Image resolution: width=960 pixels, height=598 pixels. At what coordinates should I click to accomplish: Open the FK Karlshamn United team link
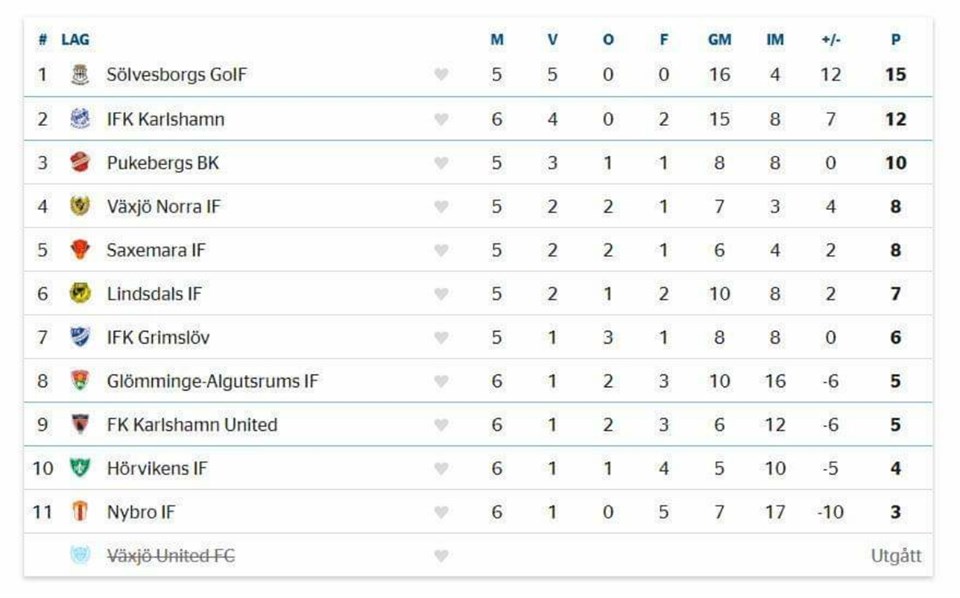tap(191, 425)
